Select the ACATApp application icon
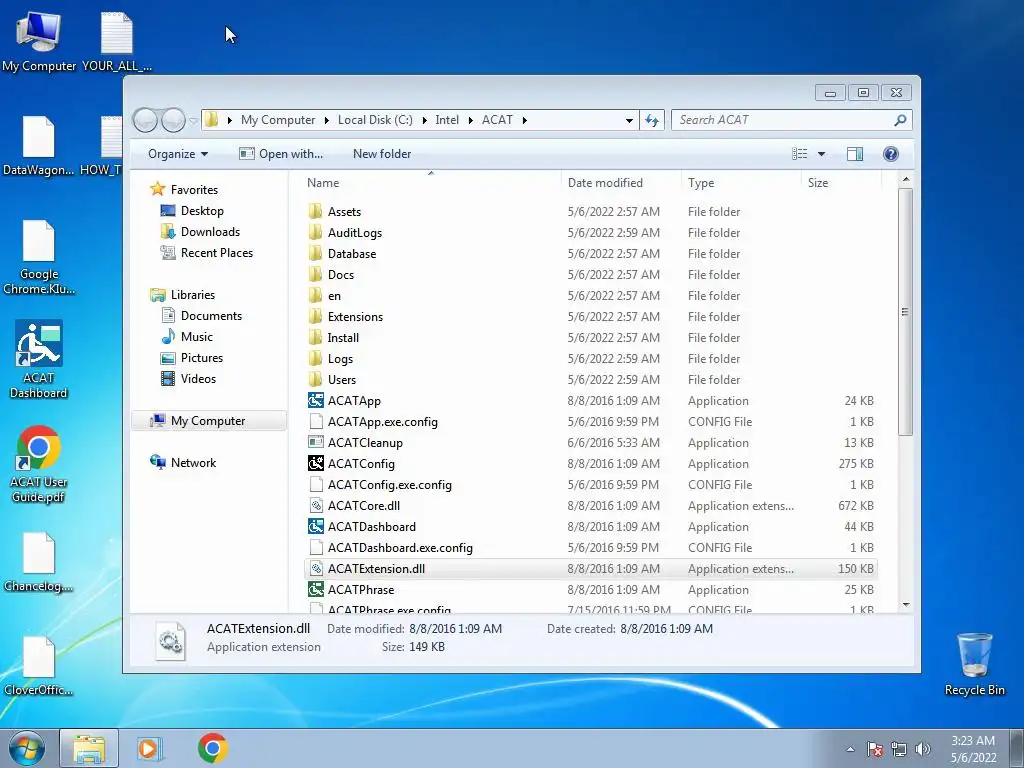The height and width of the screenshot is (768, 1024). tap(316, 400)
